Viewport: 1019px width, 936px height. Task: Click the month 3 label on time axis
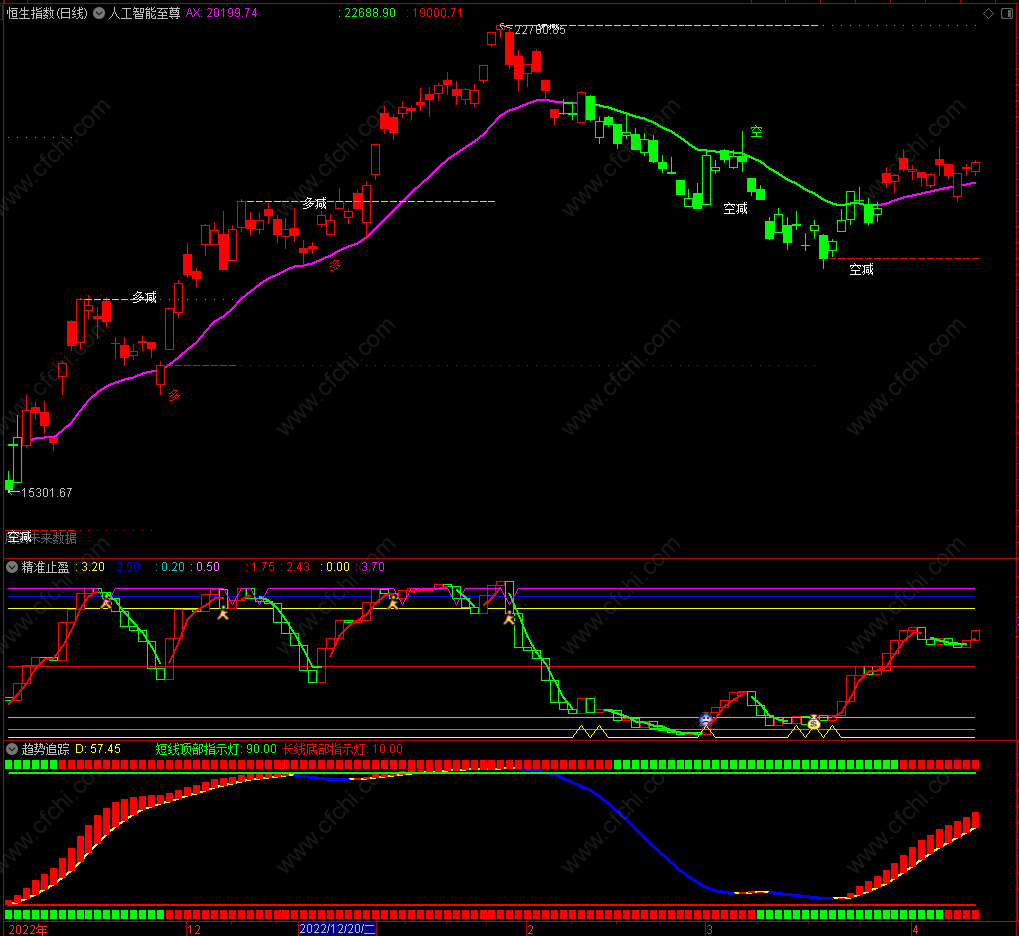(x=708, y=929)
